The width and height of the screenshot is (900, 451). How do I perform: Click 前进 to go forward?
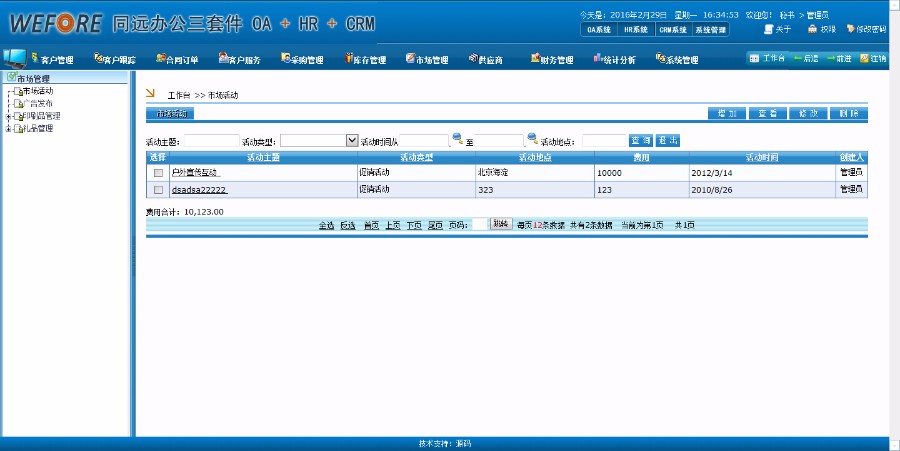coord(839,59)
